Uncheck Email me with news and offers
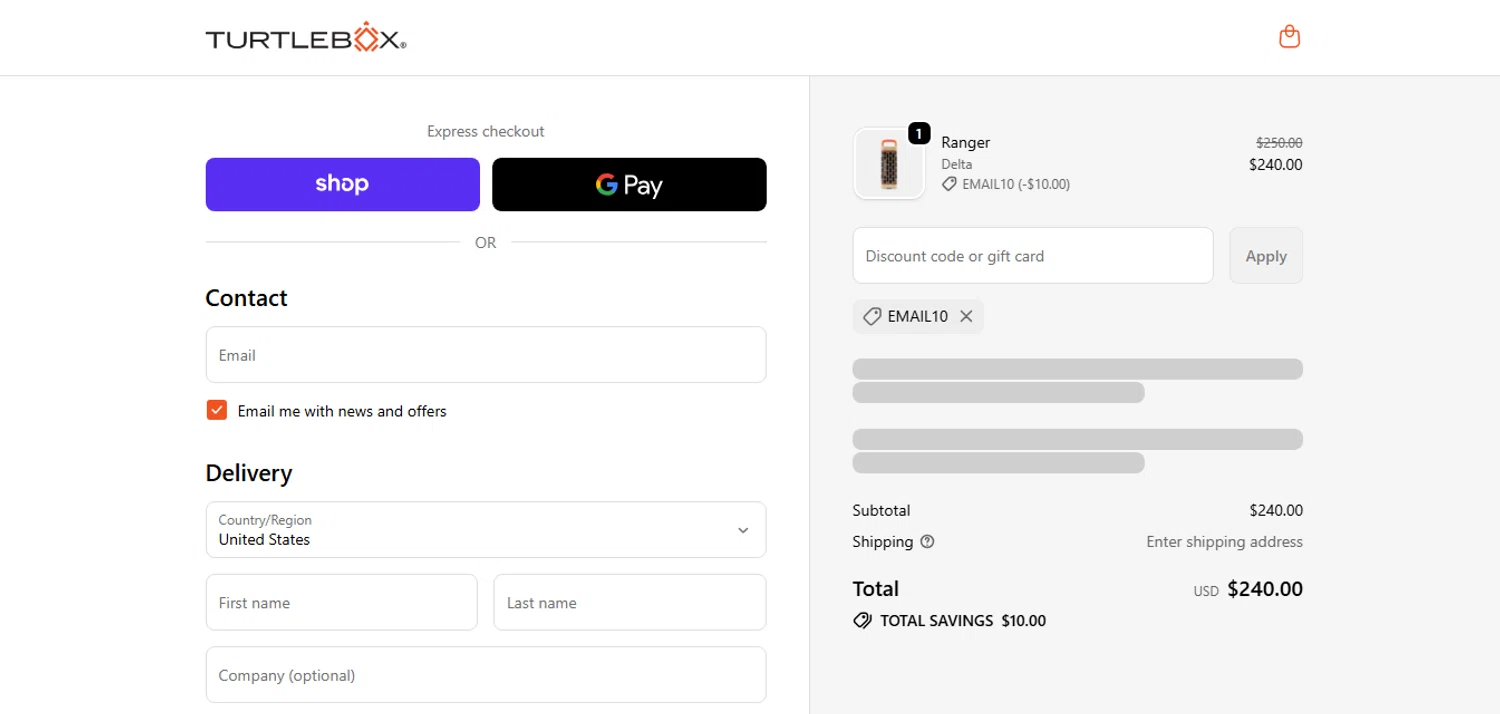The height and width of the screenshot is (714, 1500). pos(217,410)
